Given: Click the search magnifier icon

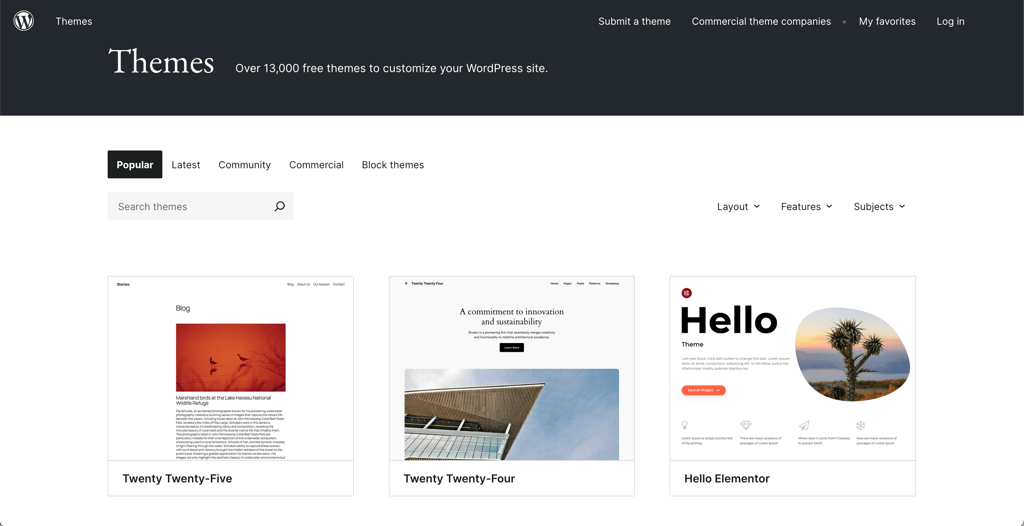Looking at the screenshot, I should [280, 206].
